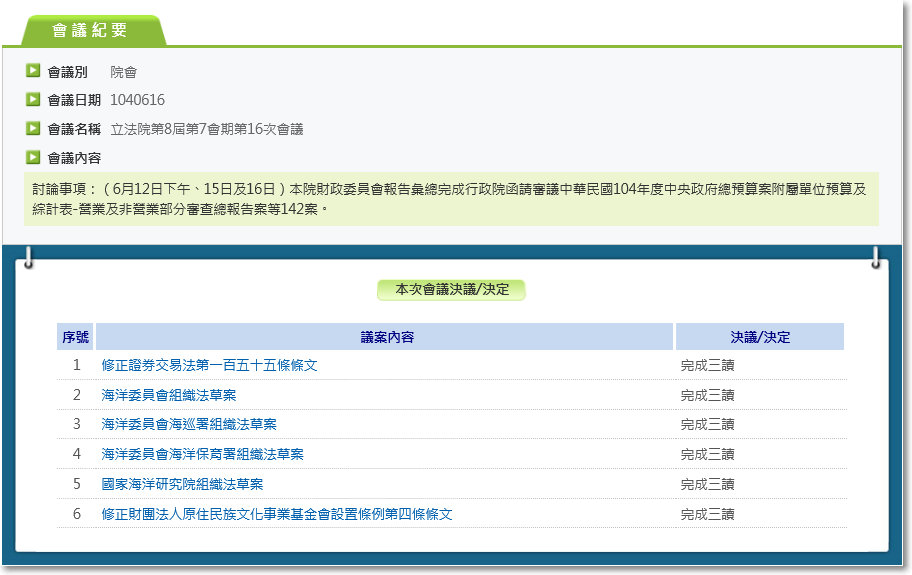The image size is (912, 575).
Task: Click the 議案內容 column header
Action: coord(386,337)
